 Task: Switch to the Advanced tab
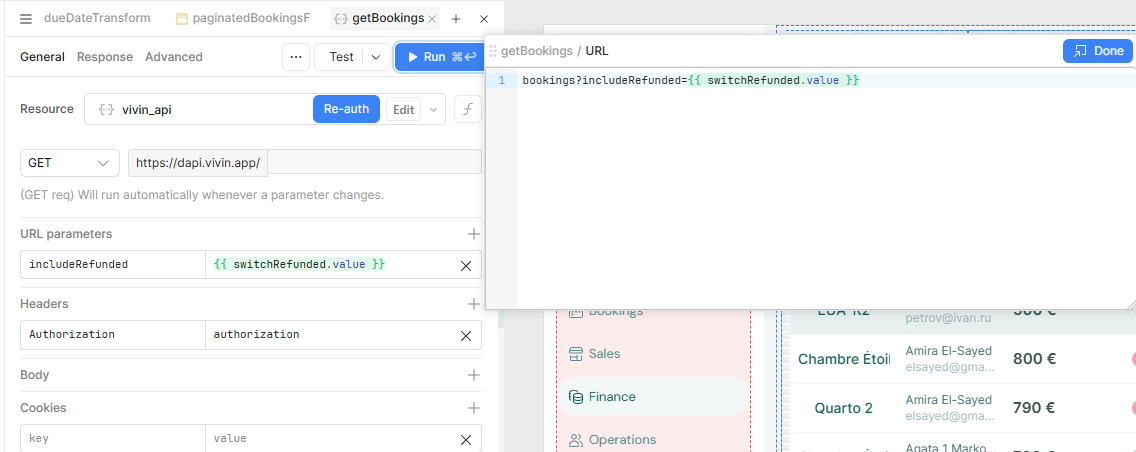pos(173,57)
